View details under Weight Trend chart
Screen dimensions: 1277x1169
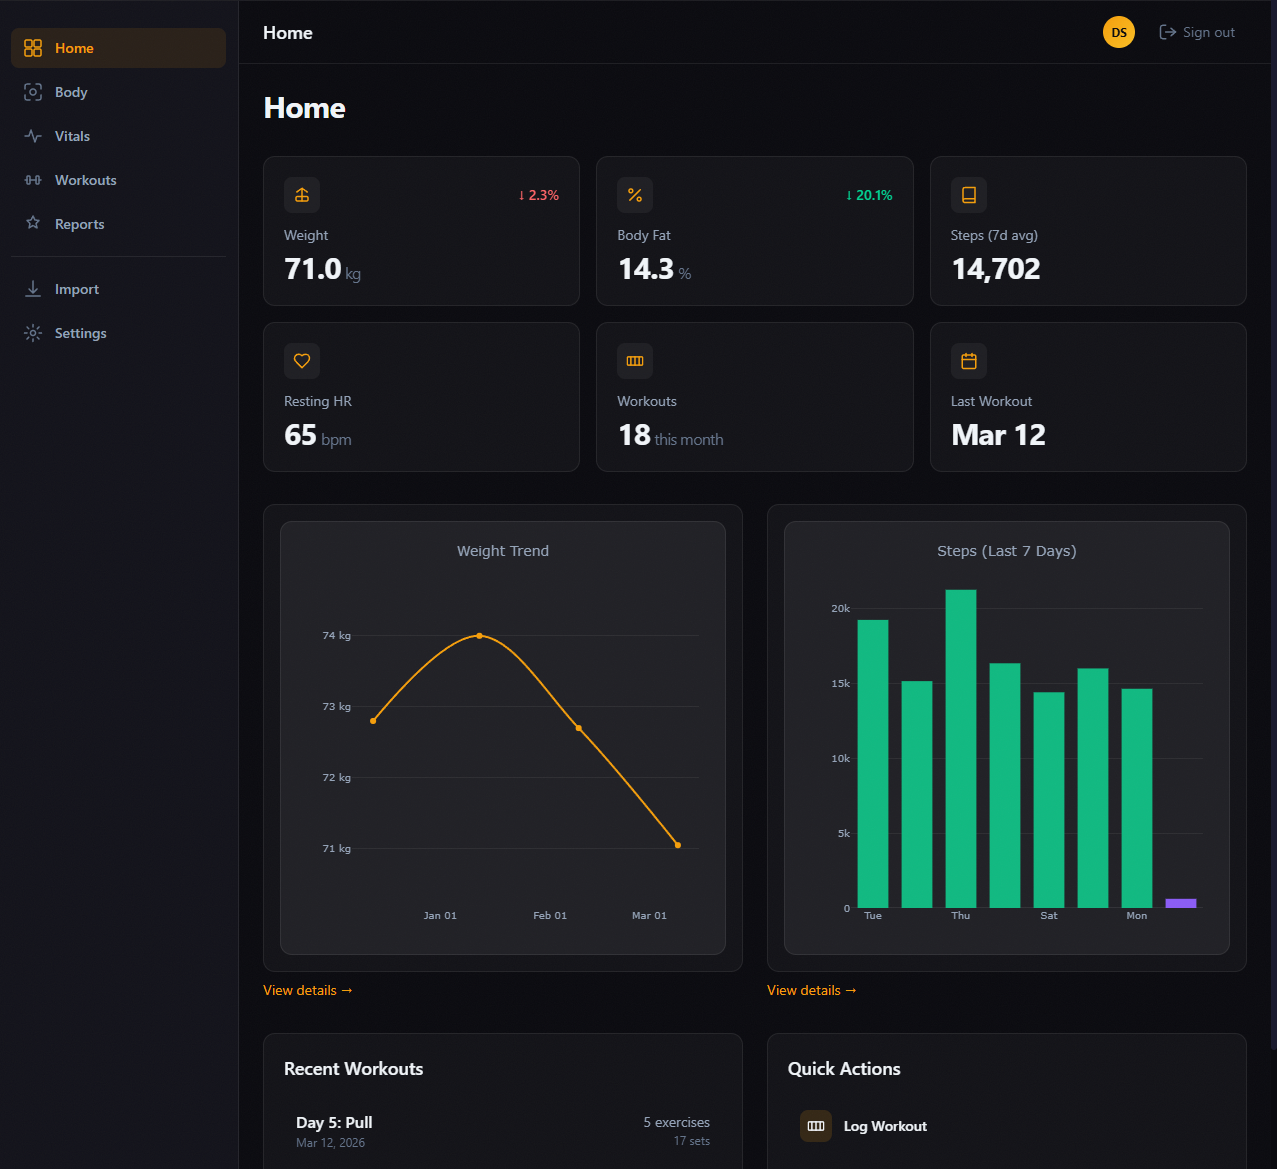(x=308, y=990)
